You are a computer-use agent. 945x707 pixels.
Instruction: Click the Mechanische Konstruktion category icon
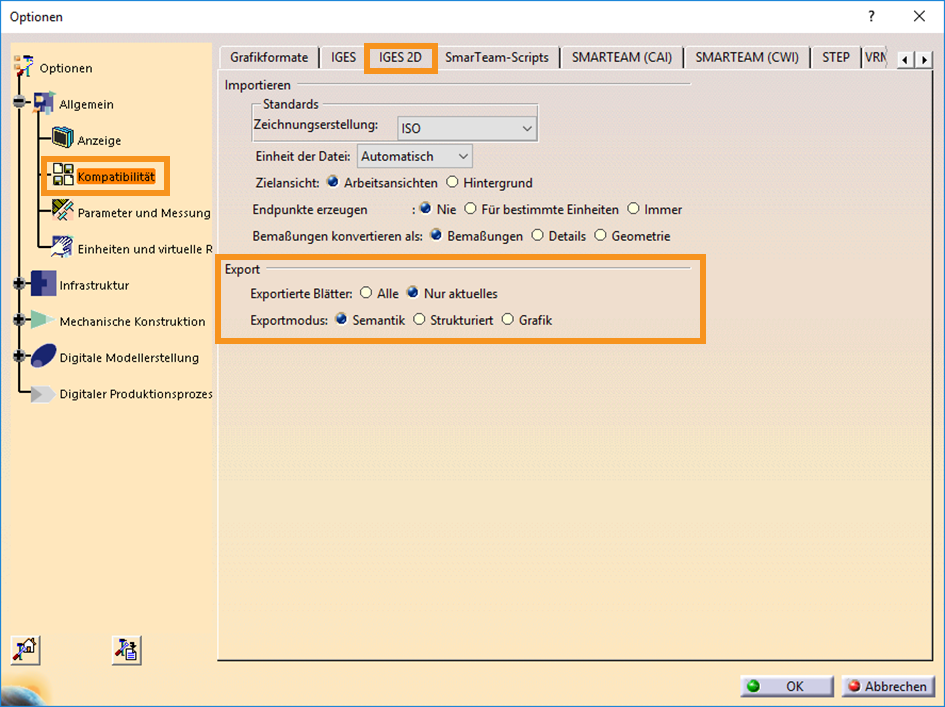click(x=43, y=321)
